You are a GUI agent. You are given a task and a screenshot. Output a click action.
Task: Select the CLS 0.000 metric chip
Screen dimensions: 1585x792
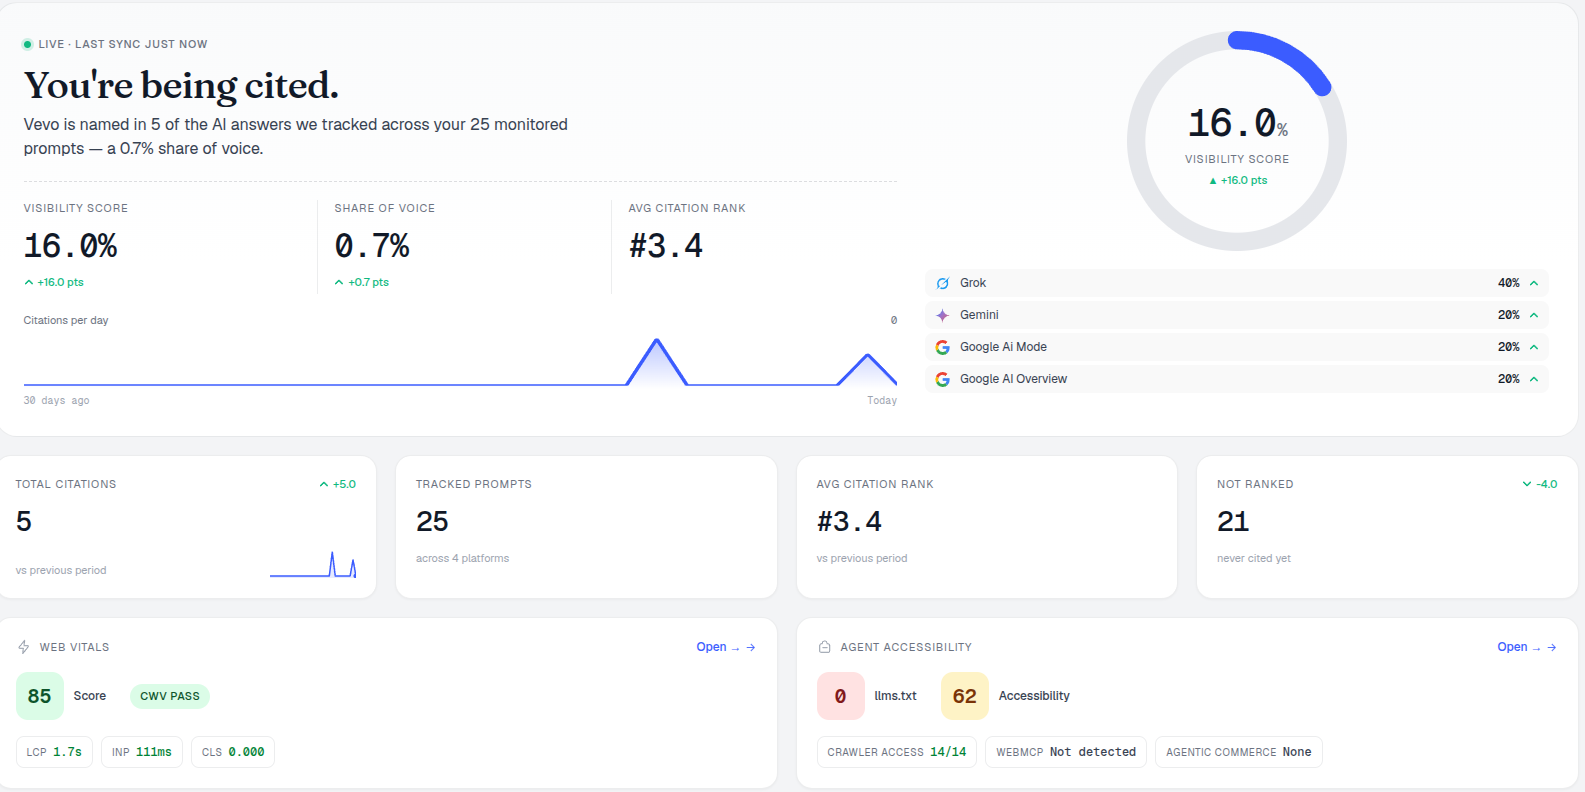233,752
